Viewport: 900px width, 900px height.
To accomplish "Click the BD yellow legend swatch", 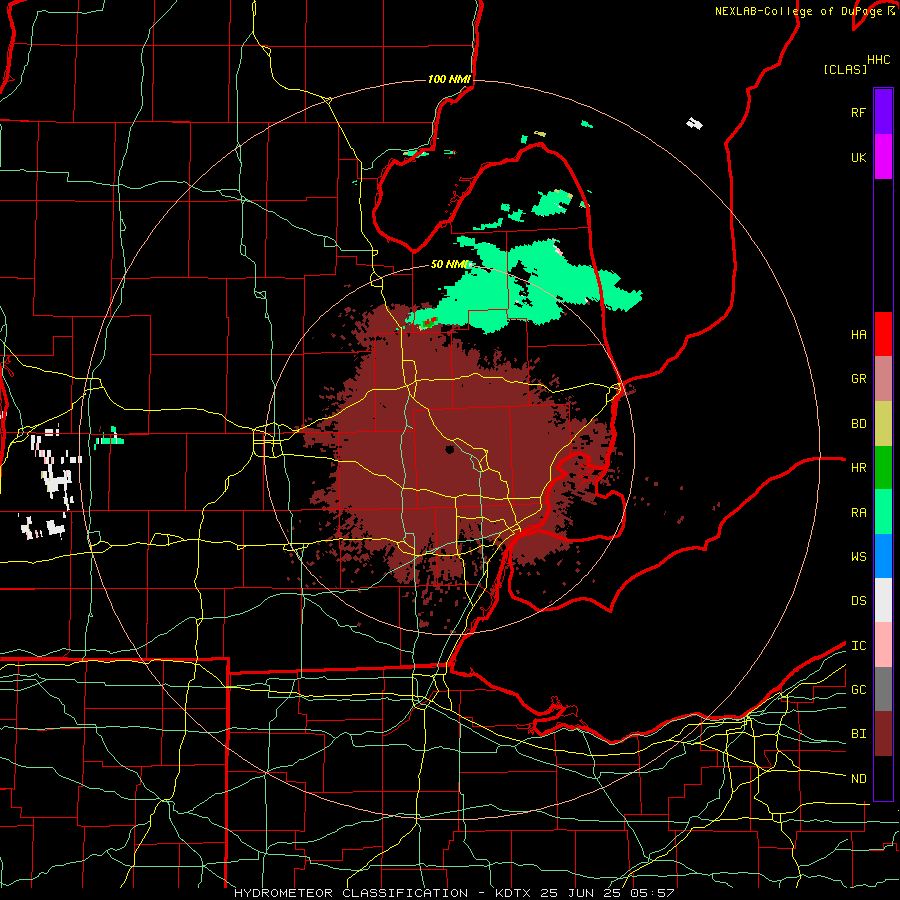I will (x=883, y=424).
